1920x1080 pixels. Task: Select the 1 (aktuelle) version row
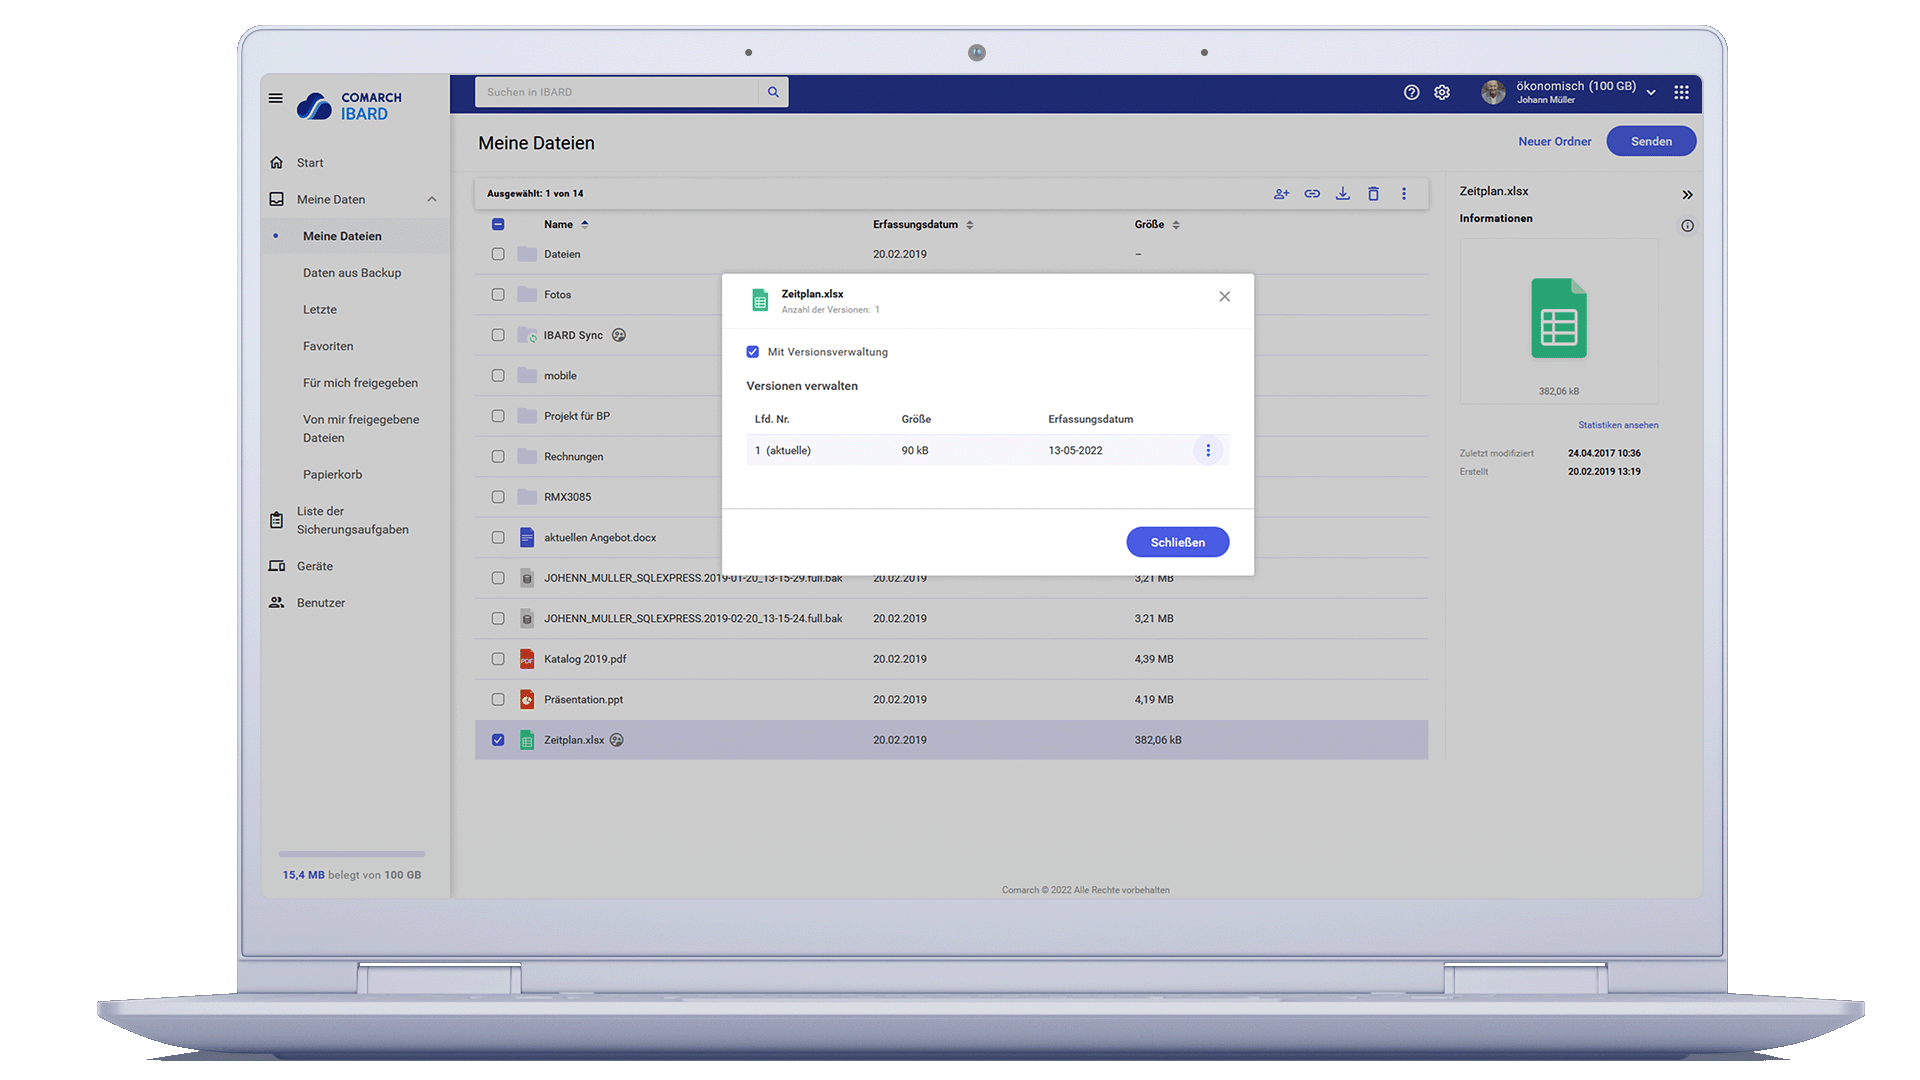pyautogui.click(x=987, y=451)
